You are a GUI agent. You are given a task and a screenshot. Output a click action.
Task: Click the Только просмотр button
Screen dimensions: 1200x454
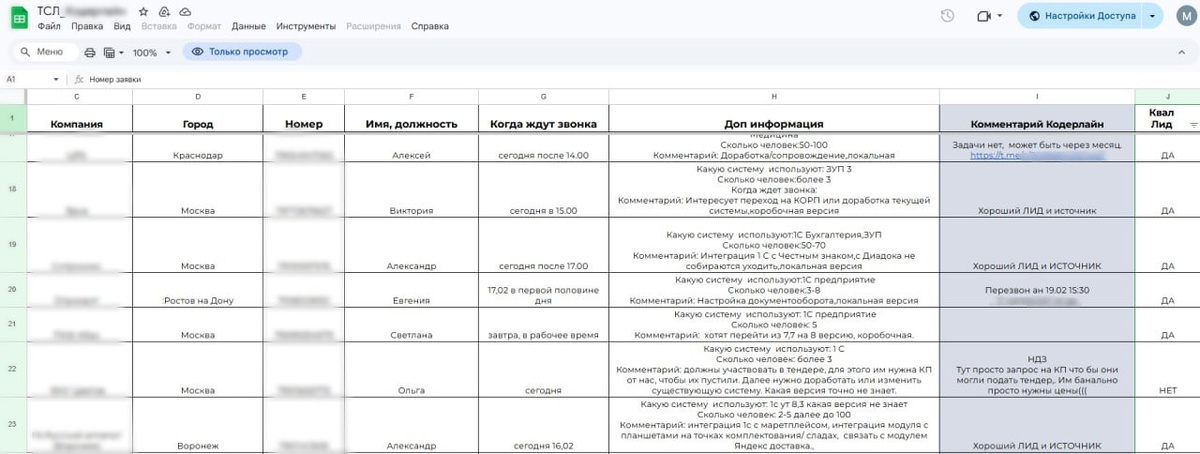point(242,51)
